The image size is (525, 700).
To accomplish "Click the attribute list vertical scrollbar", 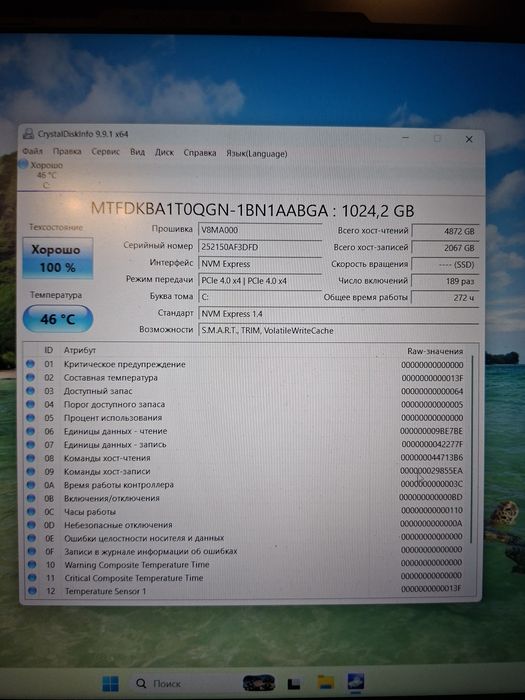I will point(471,449).
